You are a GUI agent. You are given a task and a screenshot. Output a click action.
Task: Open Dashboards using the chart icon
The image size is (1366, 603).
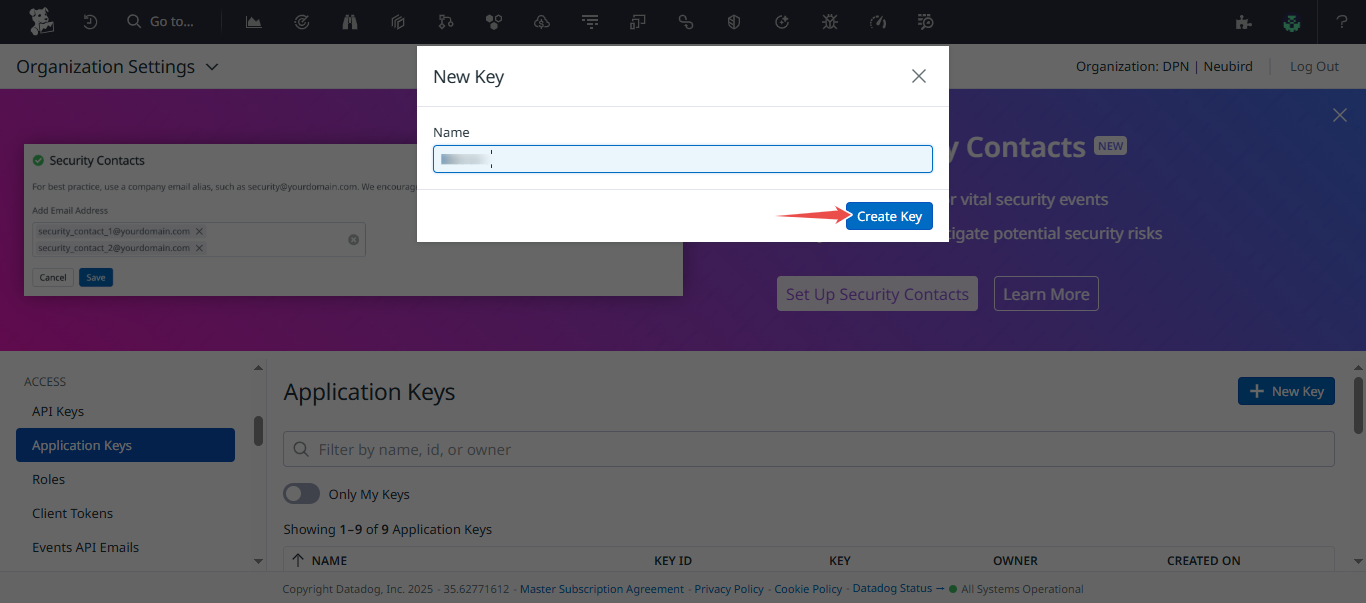click(253, 21)
